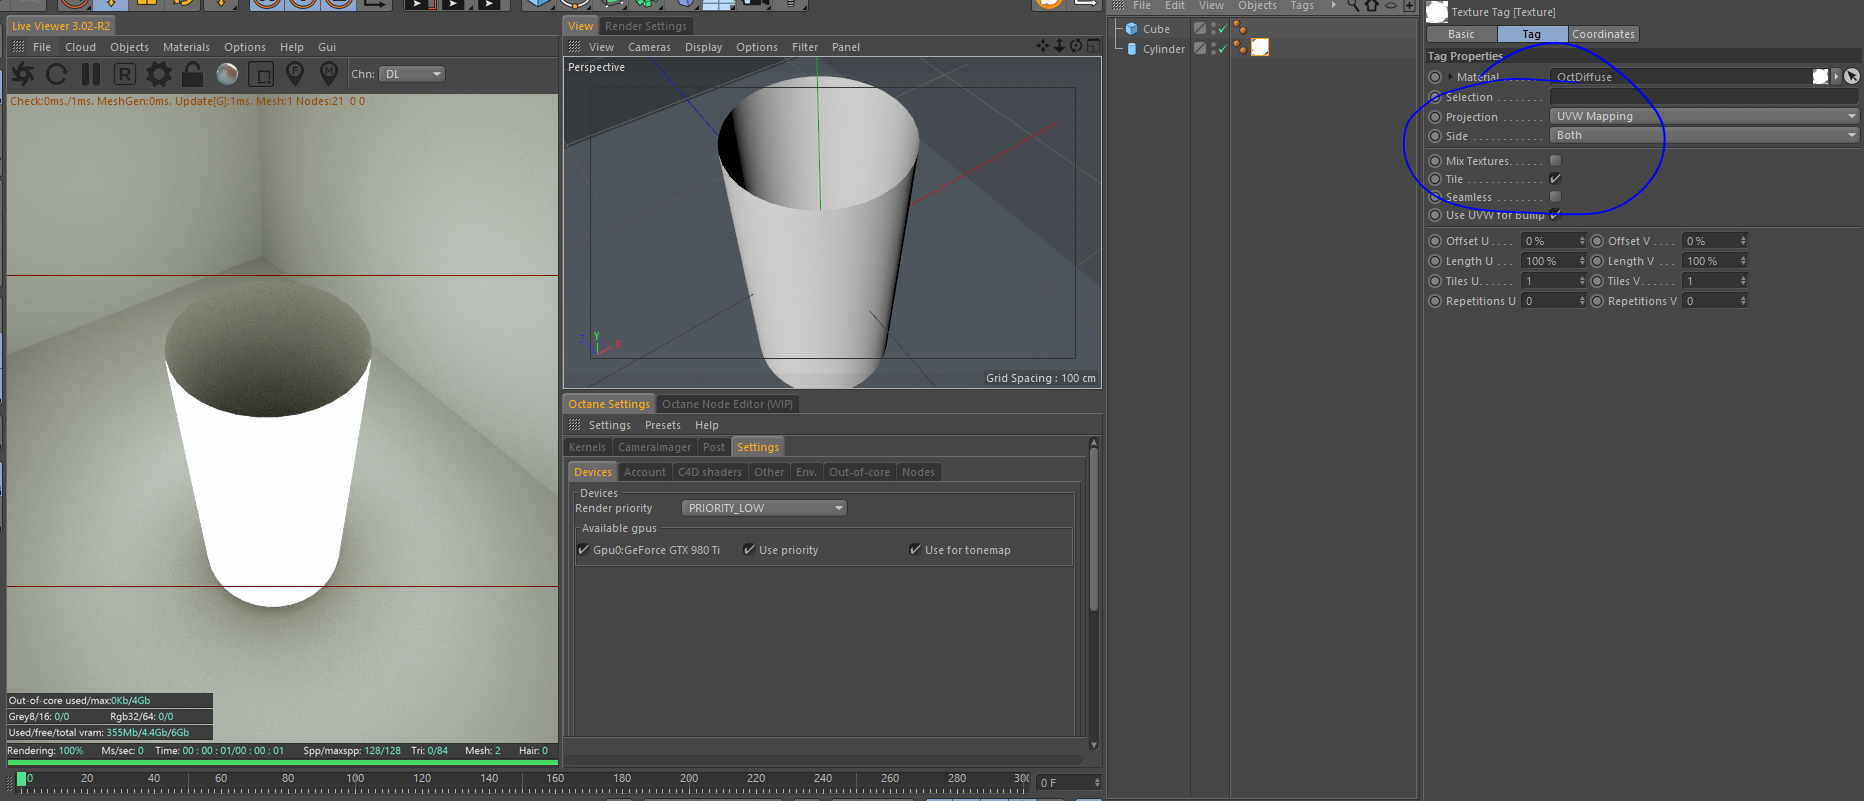Screen dimensions: 1864x801
Task: Select the texture tag on Cylinder
Action: [x=1260, y=48]
